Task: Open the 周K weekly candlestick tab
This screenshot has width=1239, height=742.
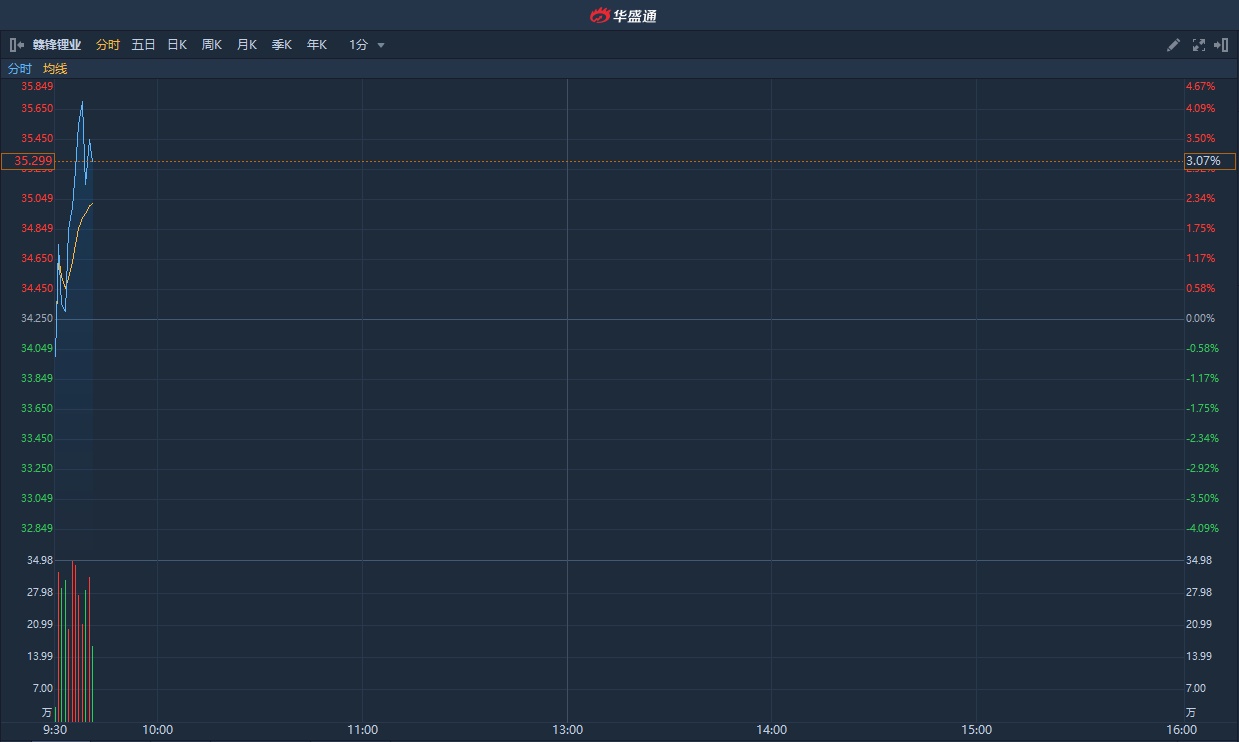Action: 212,45
